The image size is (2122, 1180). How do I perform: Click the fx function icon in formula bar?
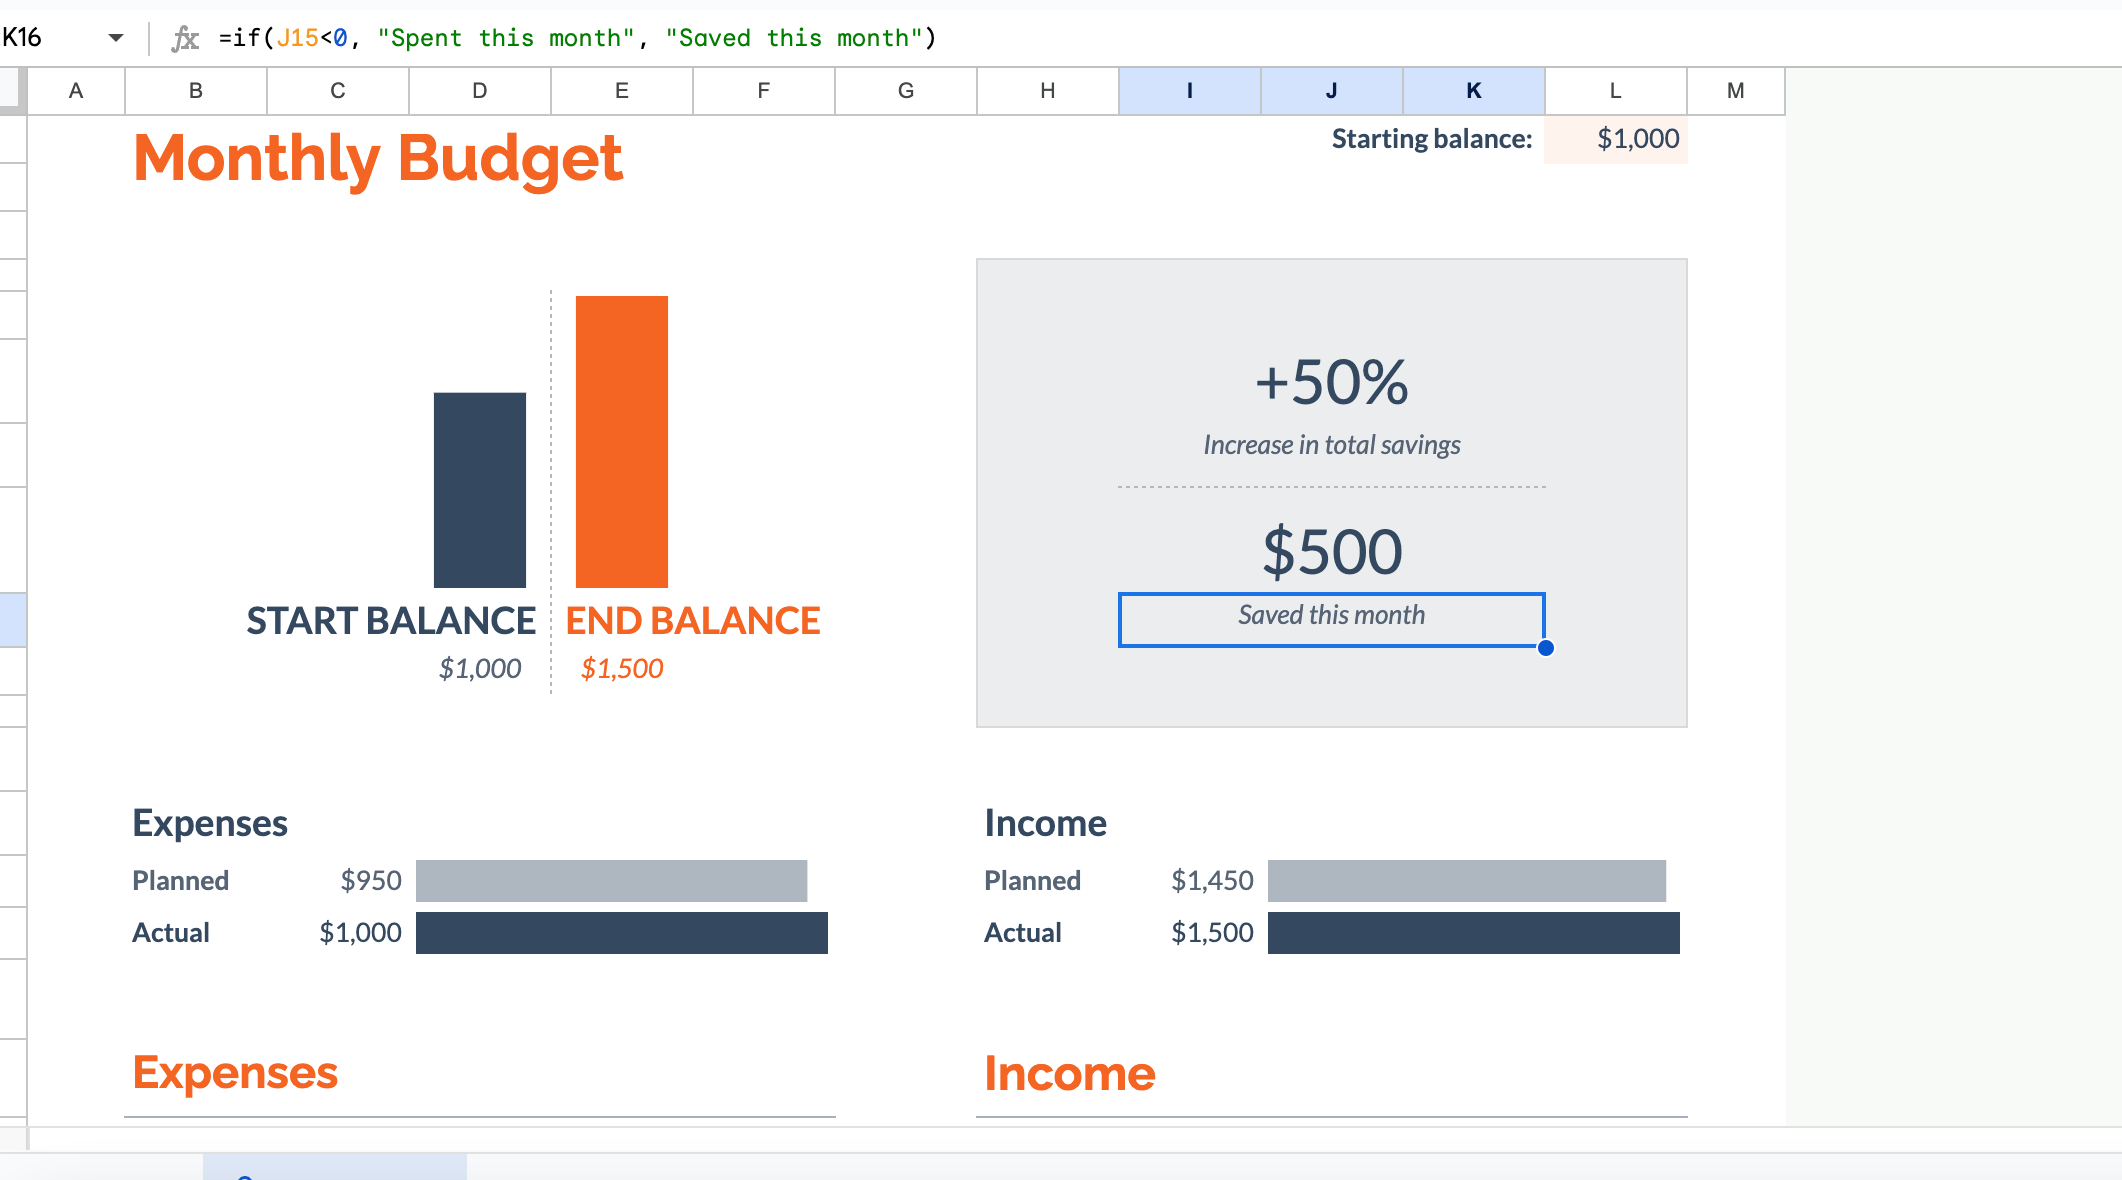coord(185,39)
